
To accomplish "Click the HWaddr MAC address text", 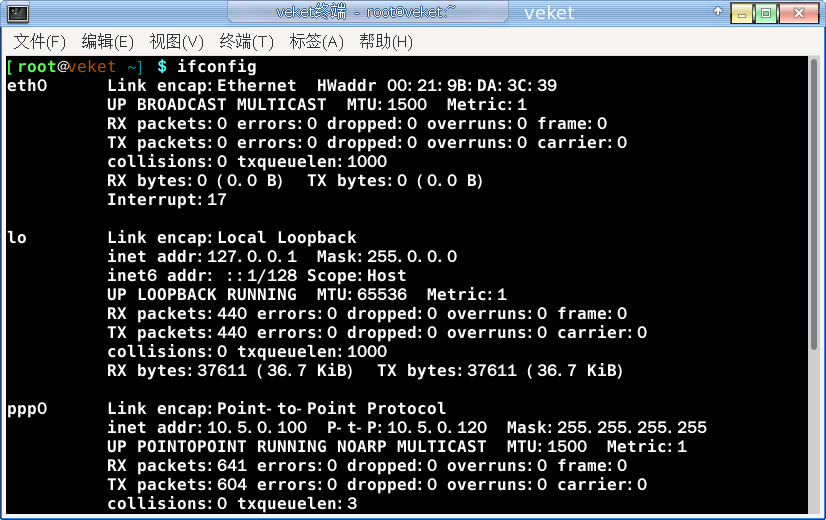I will (x=471, y=85).
